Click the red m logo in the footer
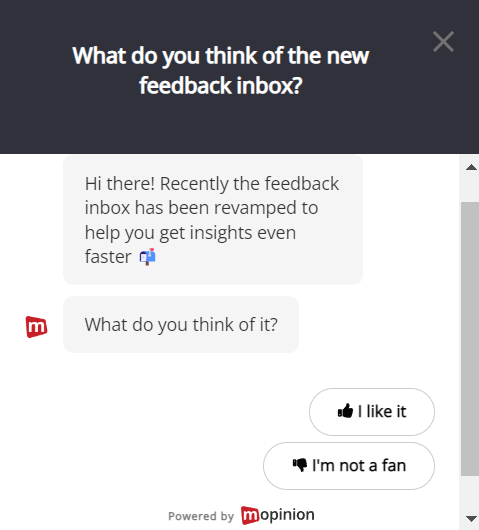Viewport: 479px width, 530px height. coord(250,515)
